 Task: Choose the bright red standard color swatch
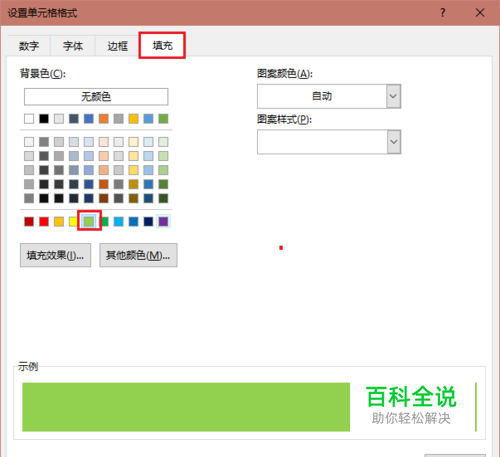pyautogui.click(x=44, y=221)
